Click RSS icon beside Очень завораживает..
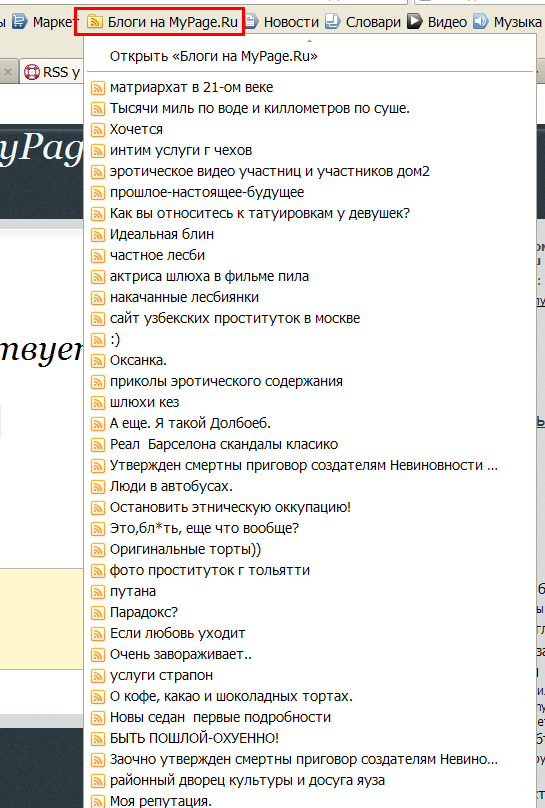 pyautogui.click(x=98, y=655)
